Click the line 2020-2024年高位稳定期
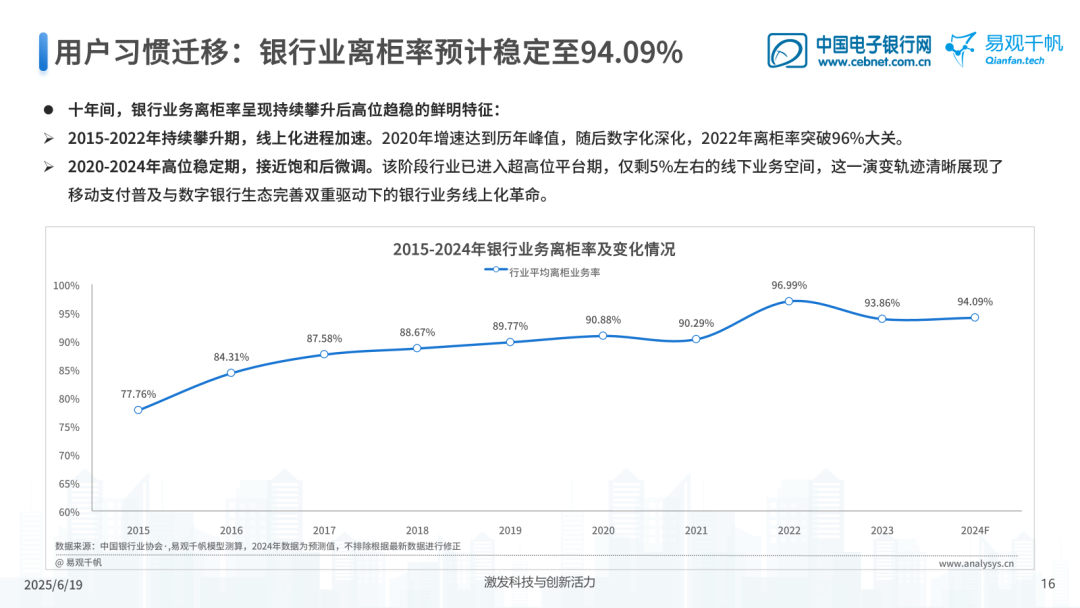 tap(535, 167)
